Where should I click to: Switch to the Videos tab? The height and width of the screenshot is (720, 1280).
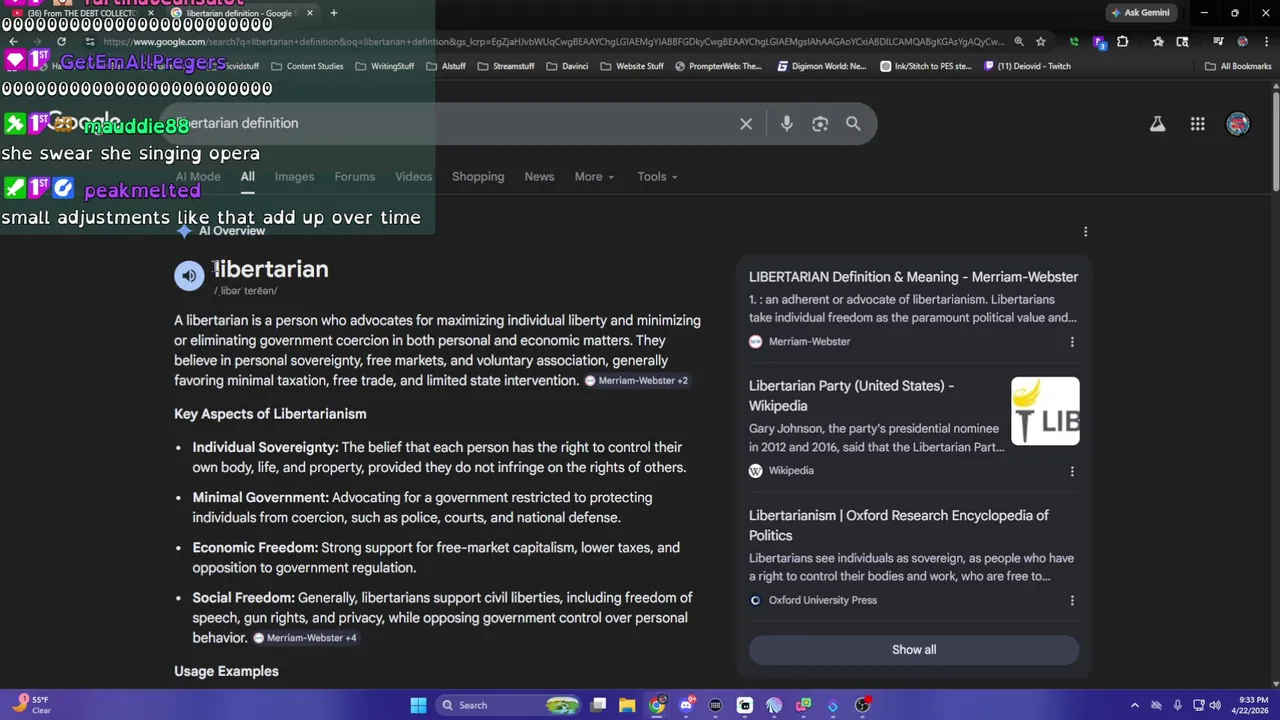[x=413, y=177]
